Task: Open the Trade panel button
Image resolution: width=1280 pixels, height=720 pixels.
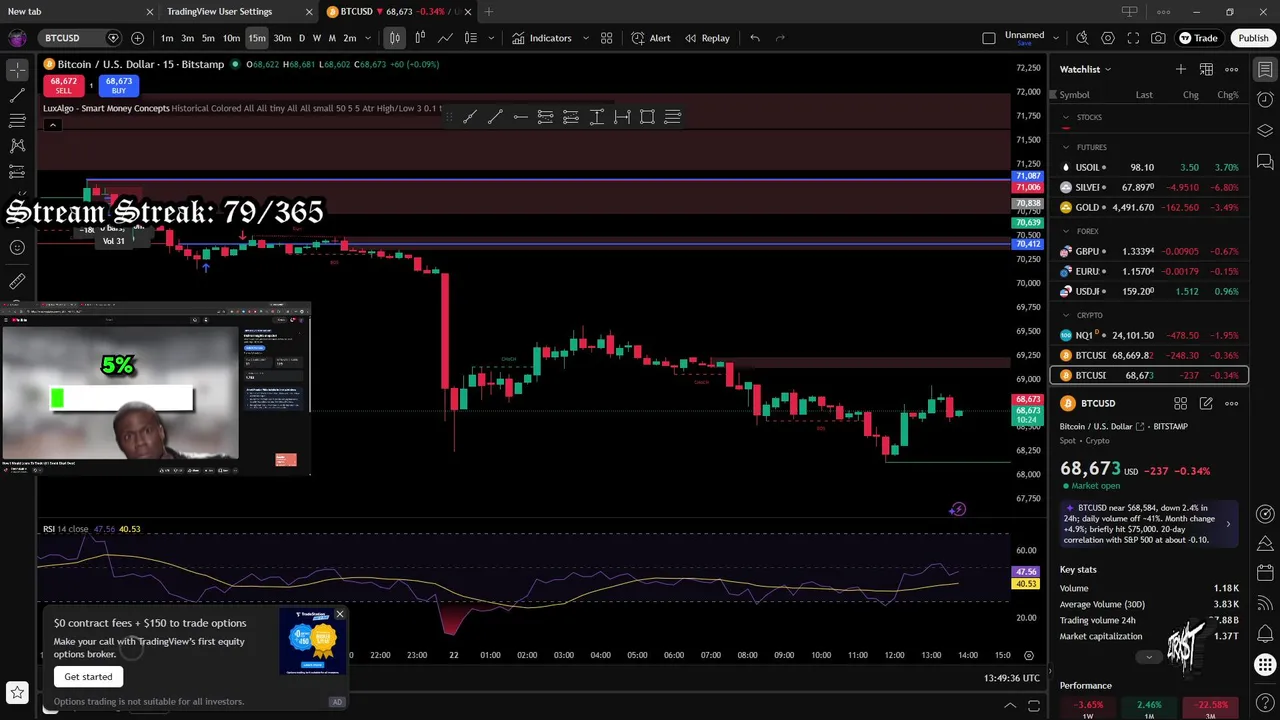Action: 1198,38
